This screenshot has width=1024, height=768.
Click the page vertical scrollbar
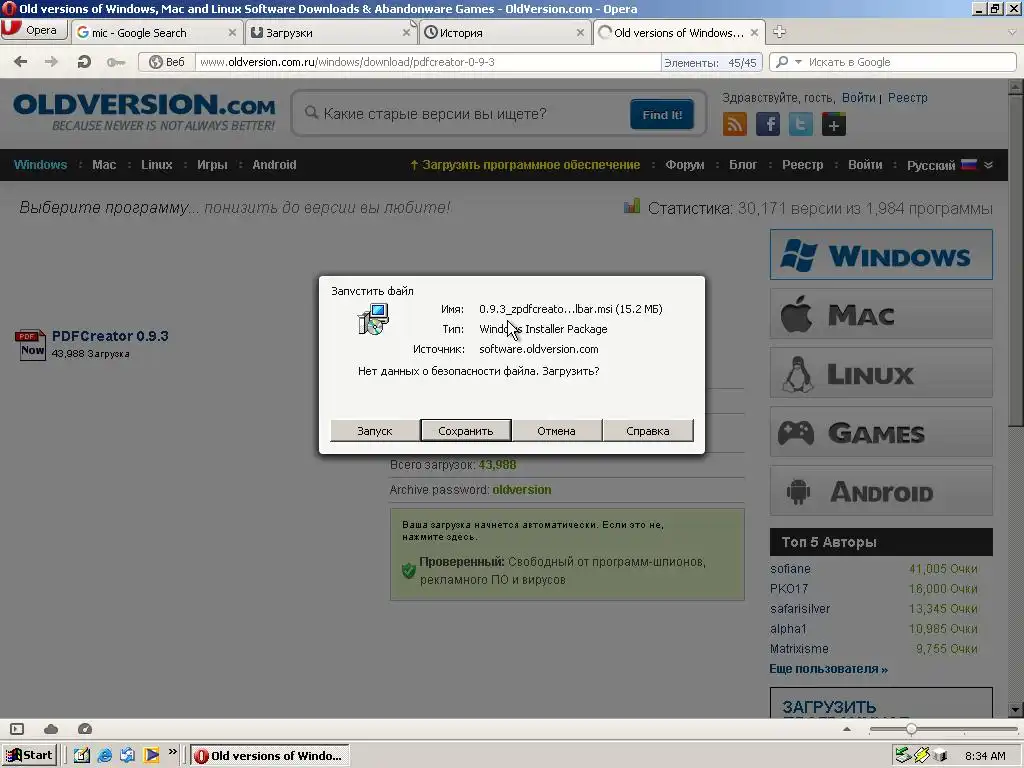(x=1016, y=398)
